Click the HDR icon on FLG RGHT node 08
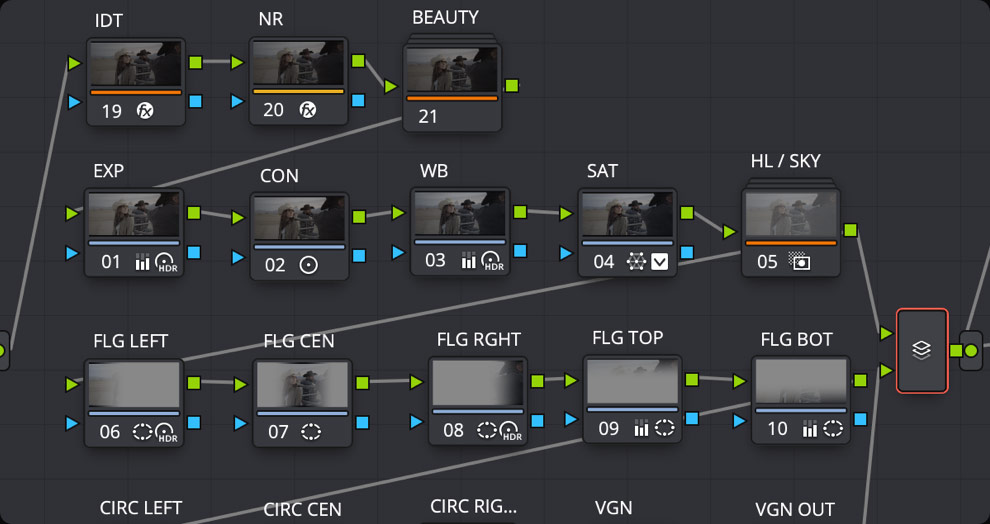990x524 pixels. click(511, 431)
